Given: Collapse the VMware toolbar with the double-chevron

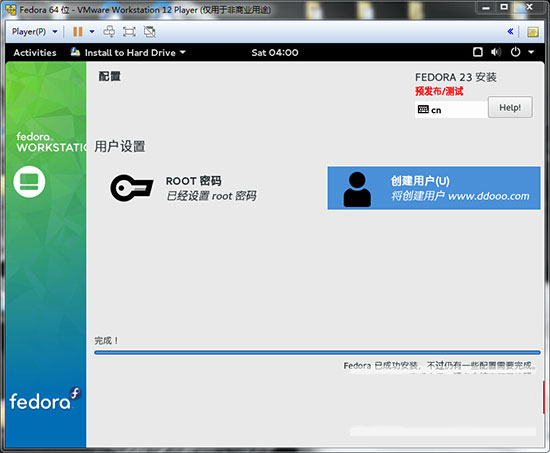Looking at the screenshot, I should [510, 32].
